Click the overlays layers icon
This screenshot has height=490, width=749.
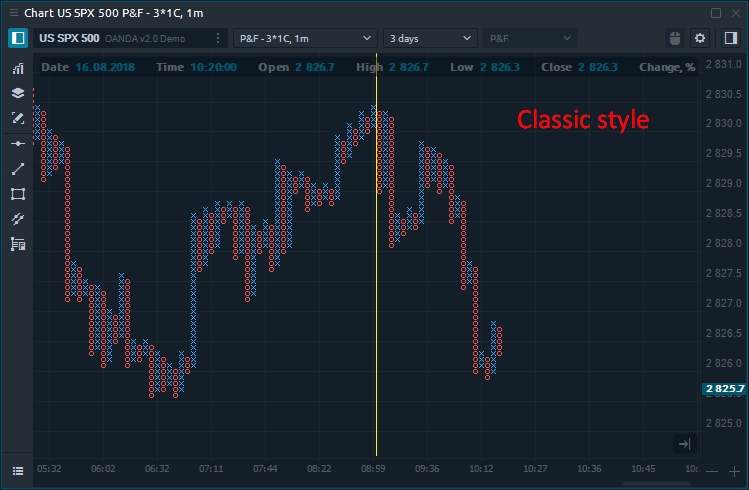[x=18, y=93]
